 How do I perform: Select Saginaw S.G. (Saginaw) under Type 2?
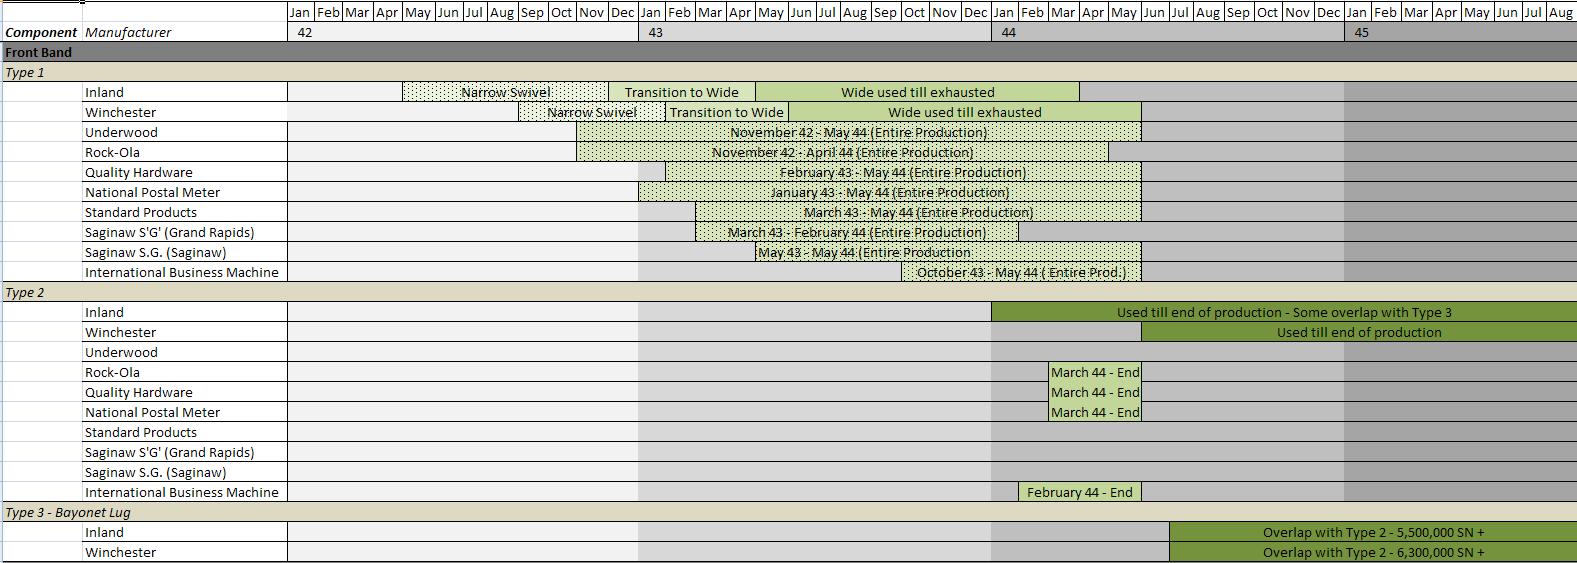pyautogui.click(x=185, y=472)
